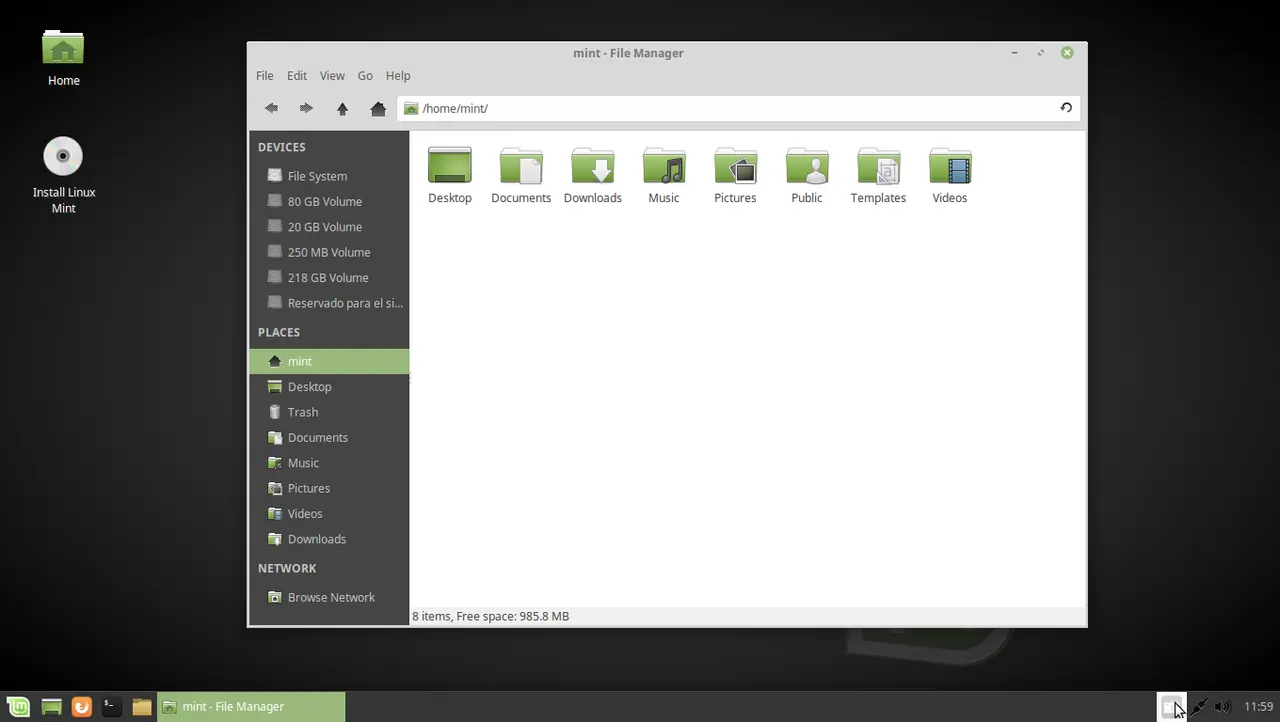Open the Help menu

[398, 76]
